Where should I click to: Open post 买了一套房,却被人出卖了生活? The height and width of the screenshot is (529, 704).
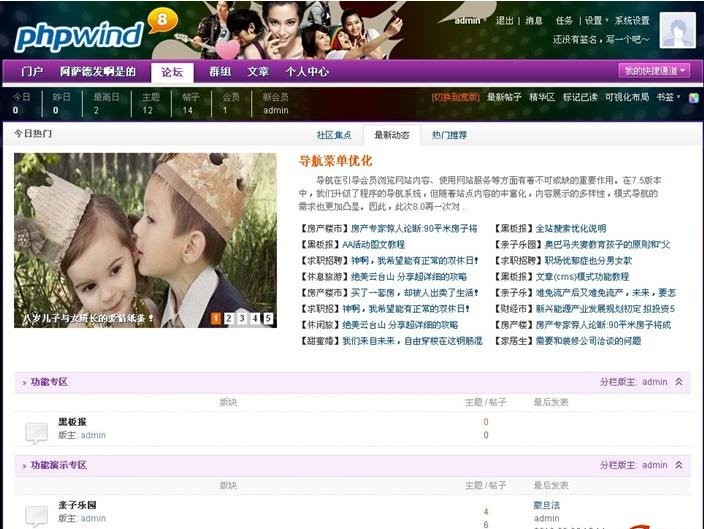tap(414, 293)
